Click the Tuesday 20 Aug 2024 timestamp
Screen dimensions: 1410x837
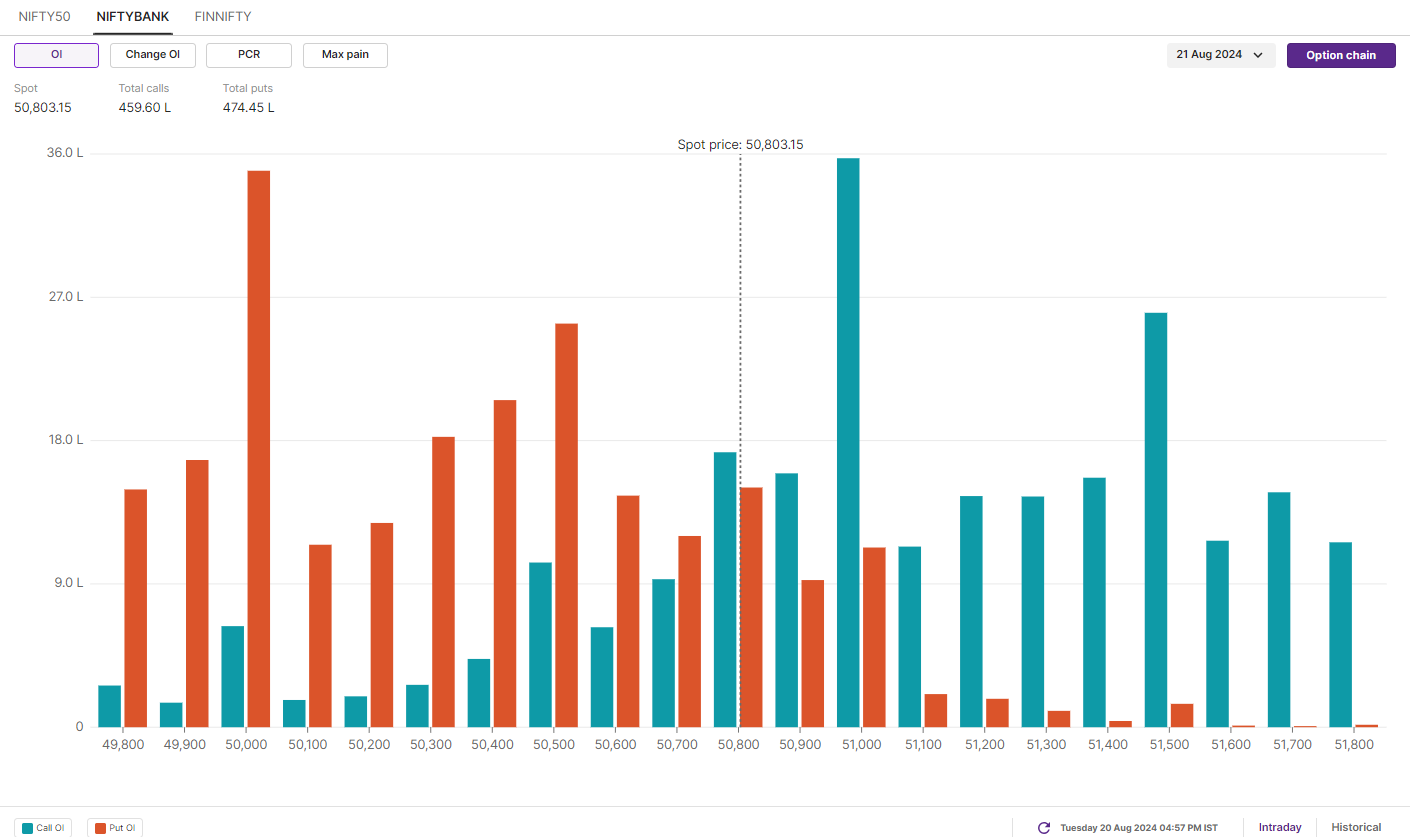pos(1139,828)
